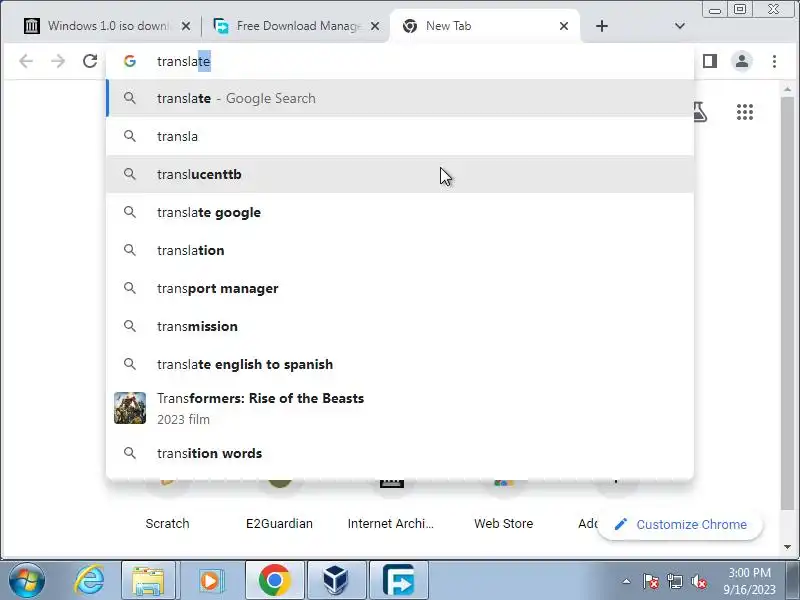Open the Scratch shortcut
This screenshot has width=800, height=600.
tap(167, 523)
